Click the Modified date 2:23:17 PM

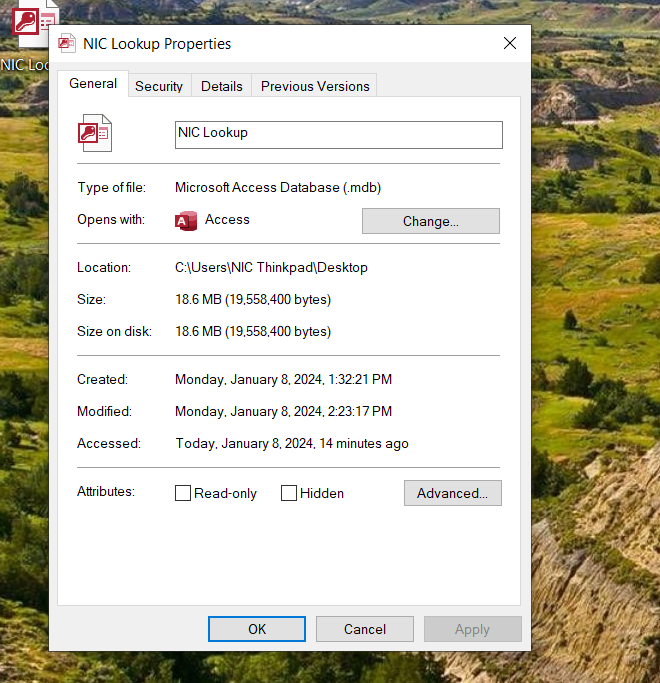pos(284,411)
